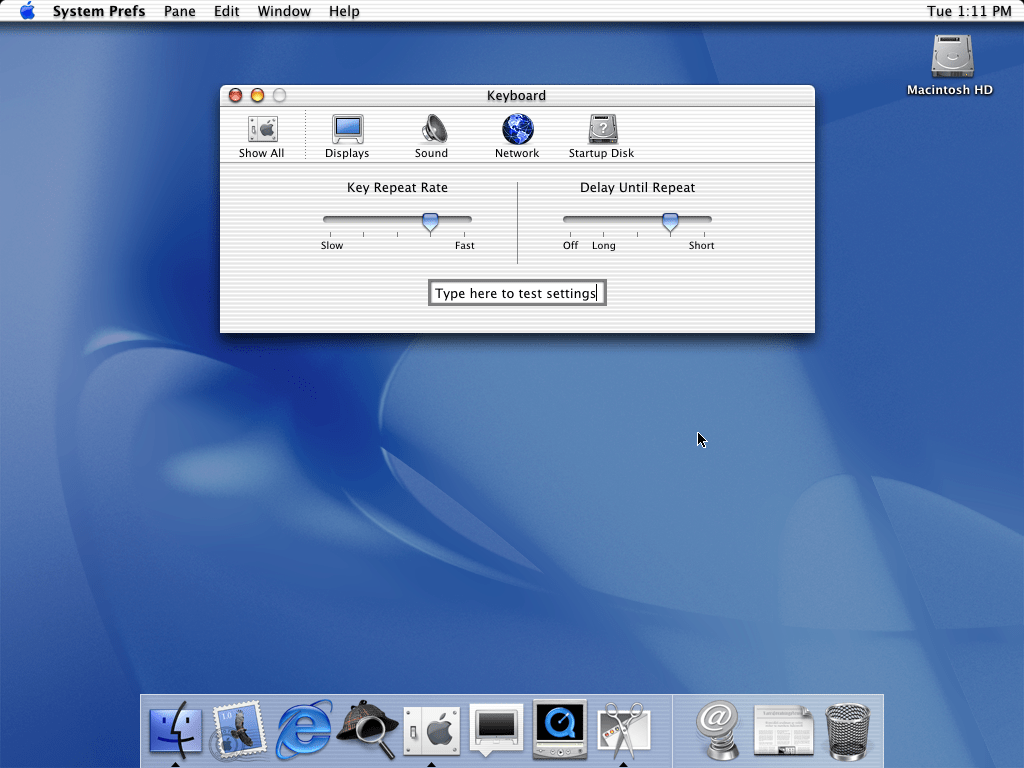Launch Internet Explorer from the Dock
1024x768 pixels.
303,730
